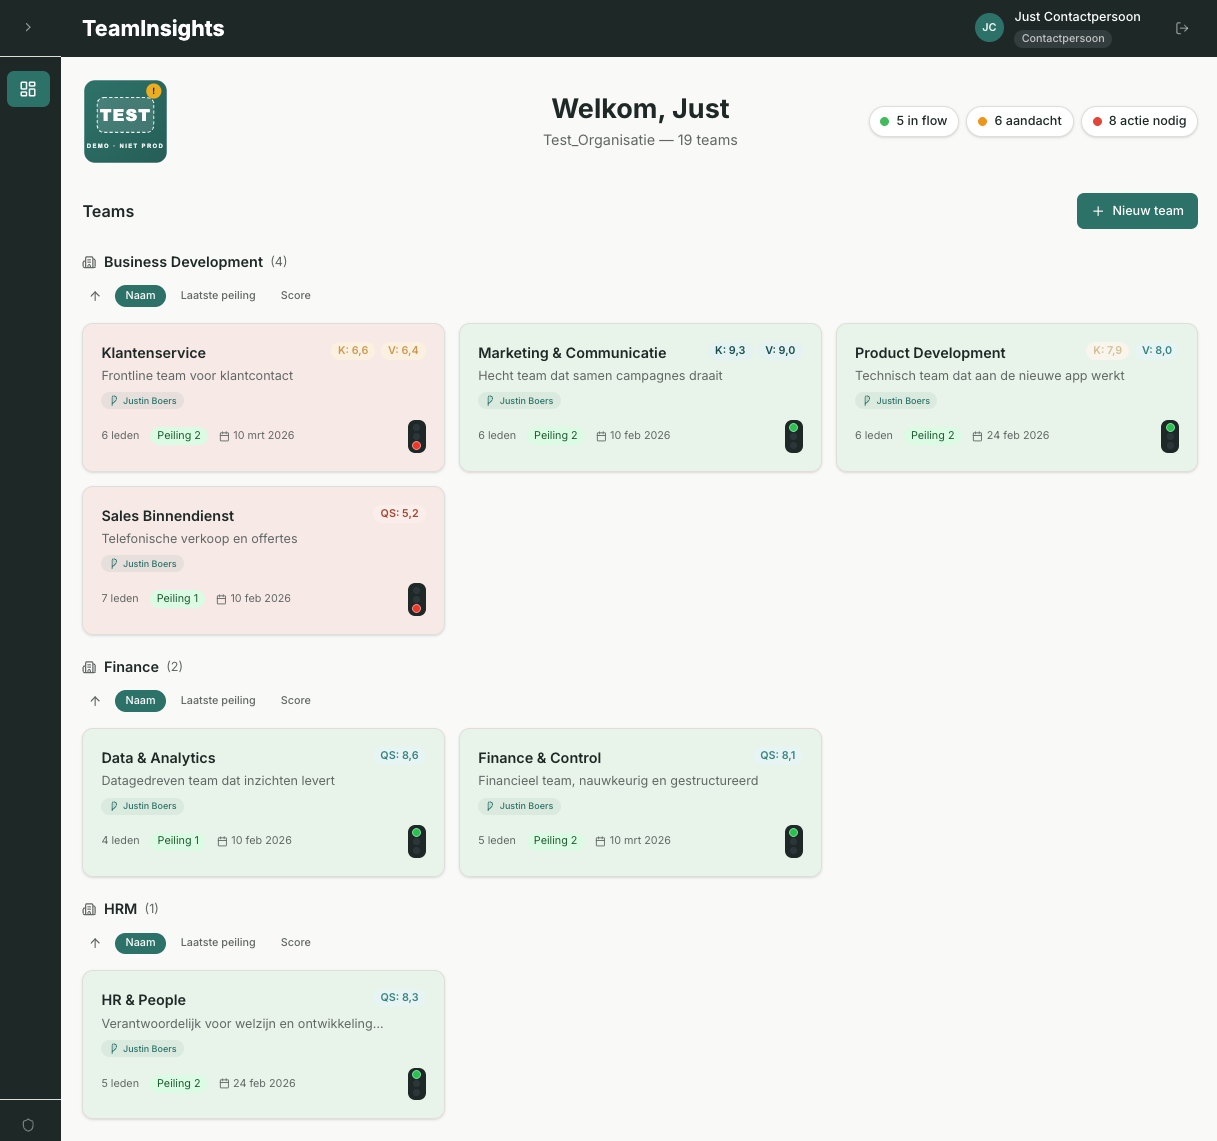
Task: Log out using the exit icon
Action: (x=1182, y=28)
